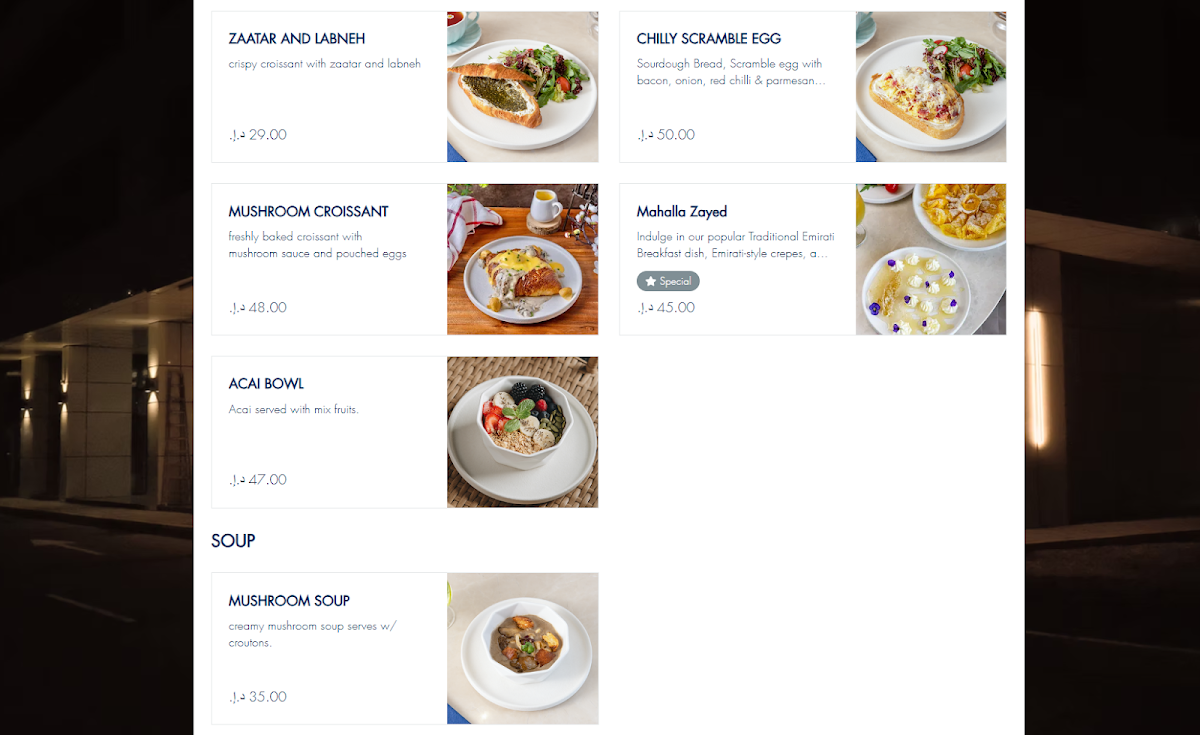1200x735 pixels.
Task: Open the Zaatar and Labneh dish photo
Action: (522, 87)
